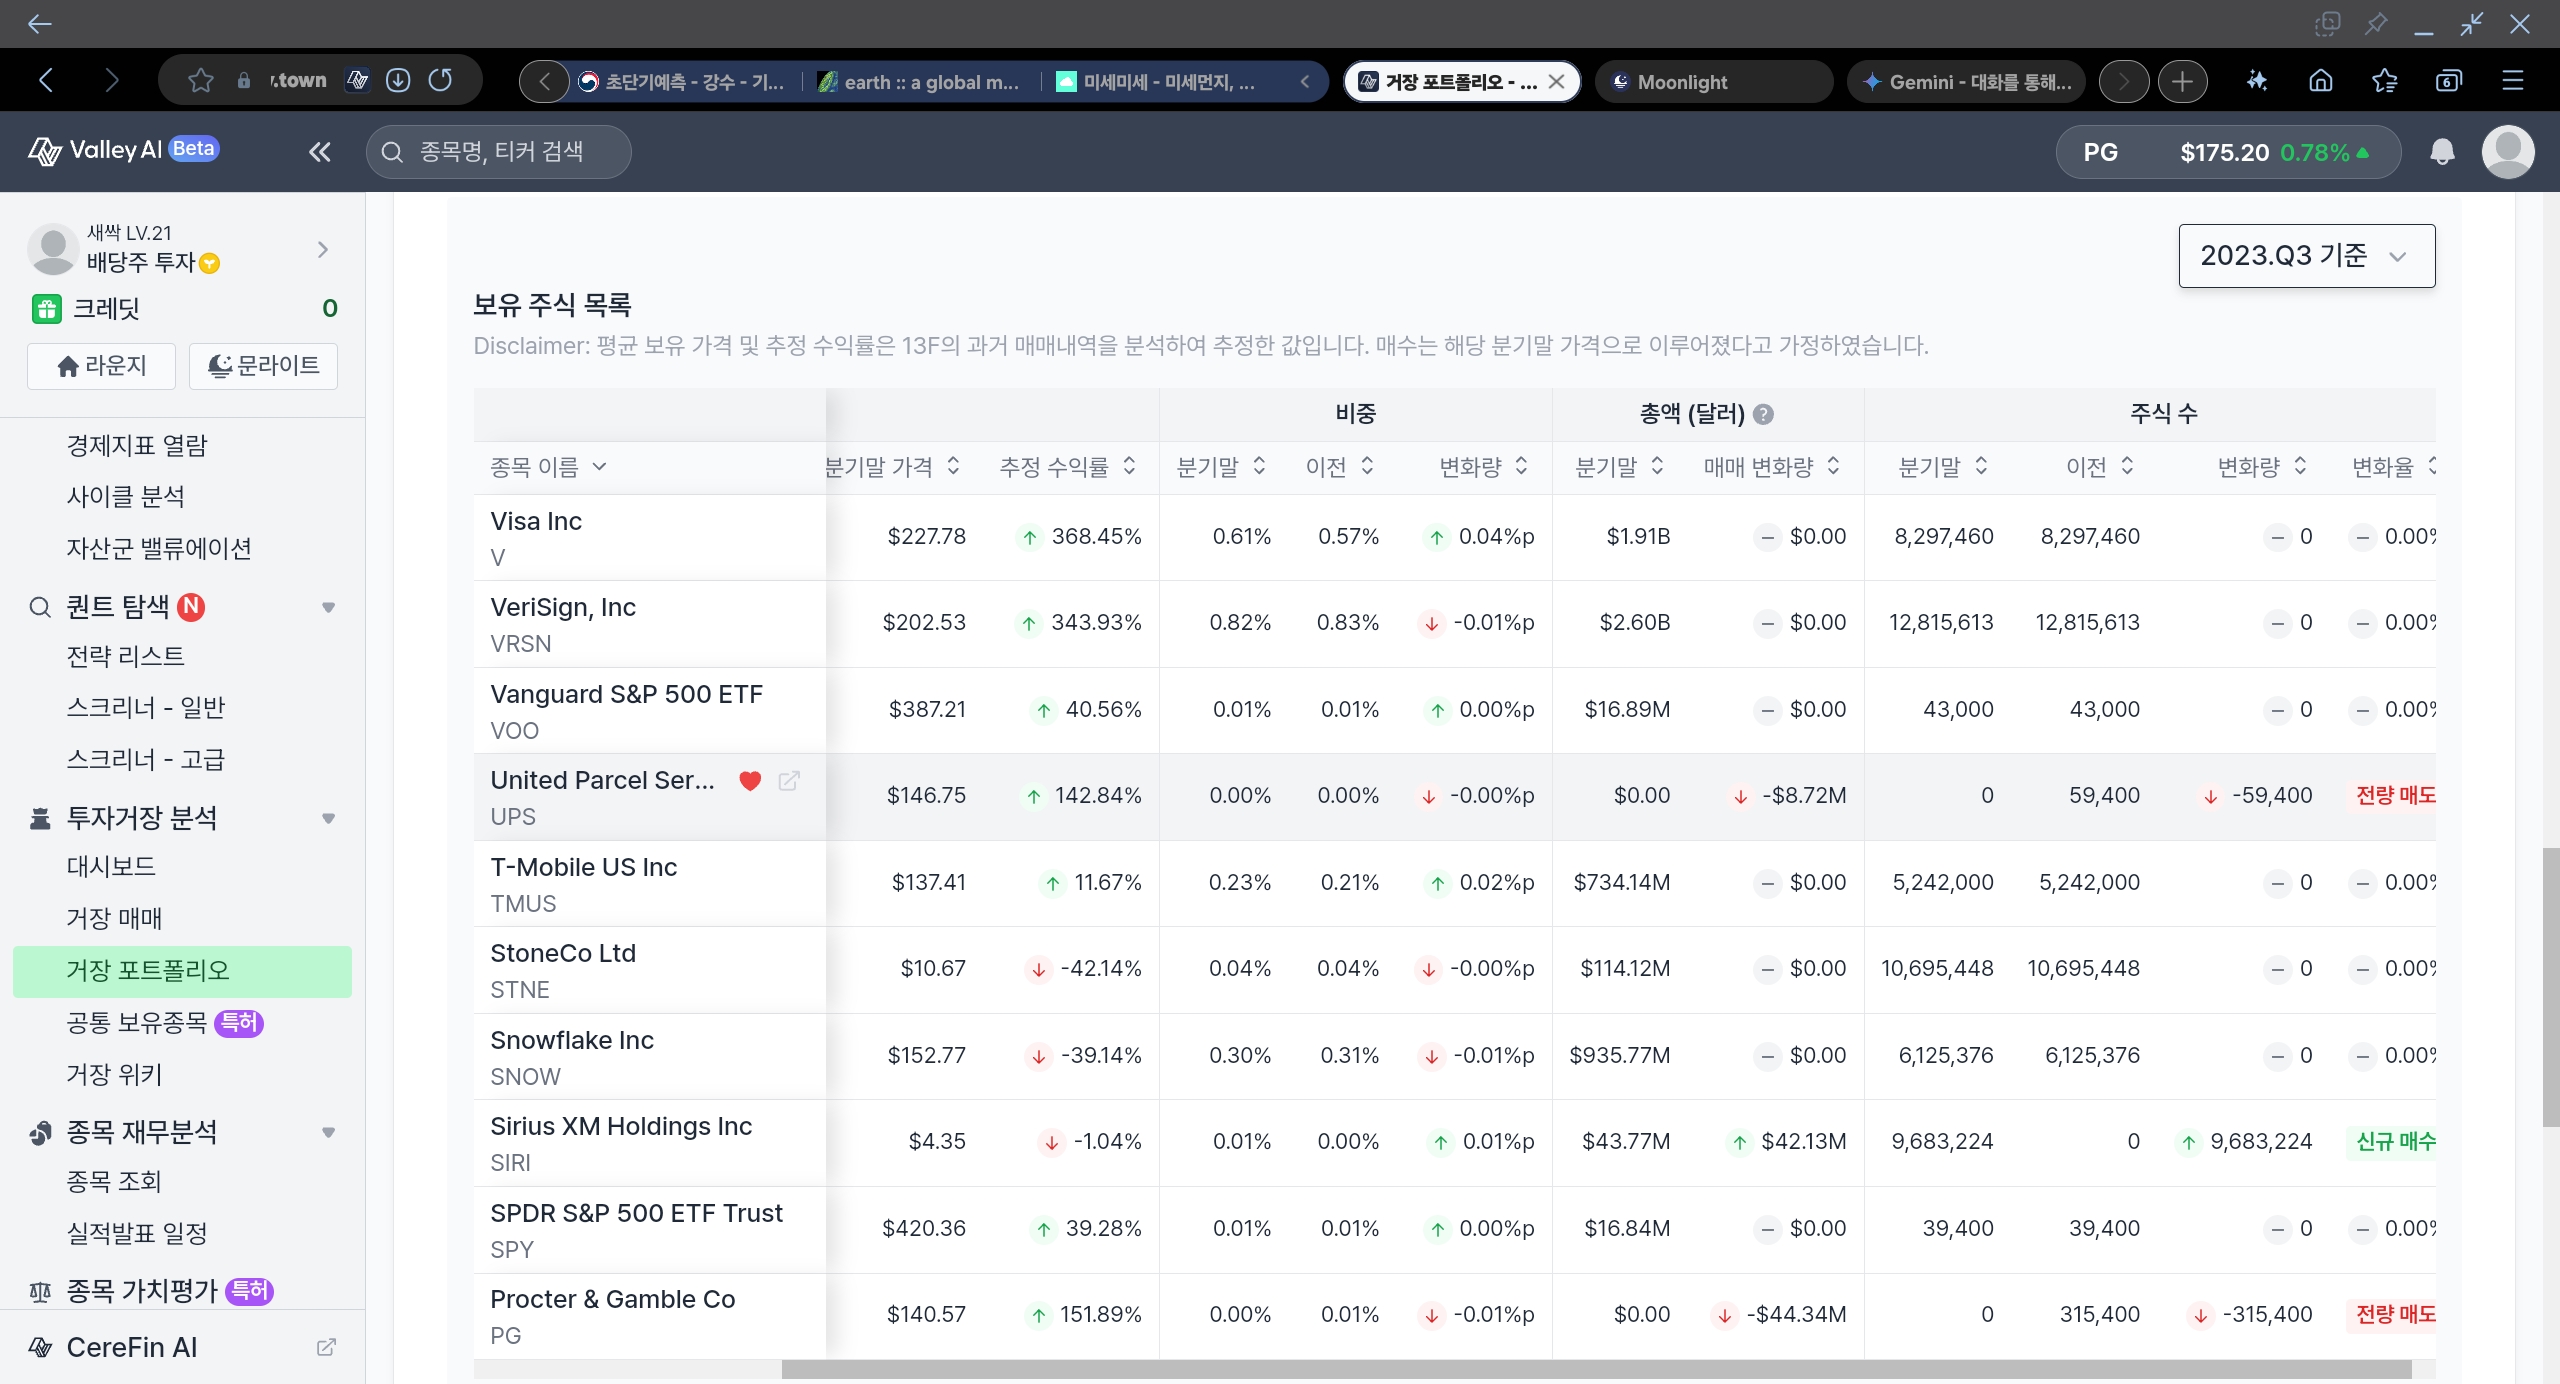This screenshot has width=2560, height=1384.
Task: Click the browser home icon
Action: (x=2321, y=81)
